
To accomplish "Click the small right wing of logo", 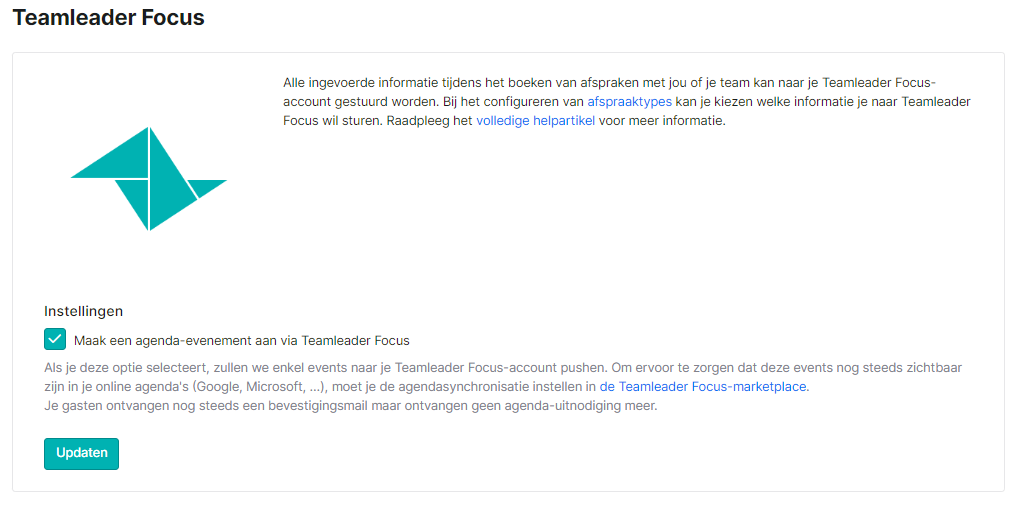I will [x=207, y=187].
